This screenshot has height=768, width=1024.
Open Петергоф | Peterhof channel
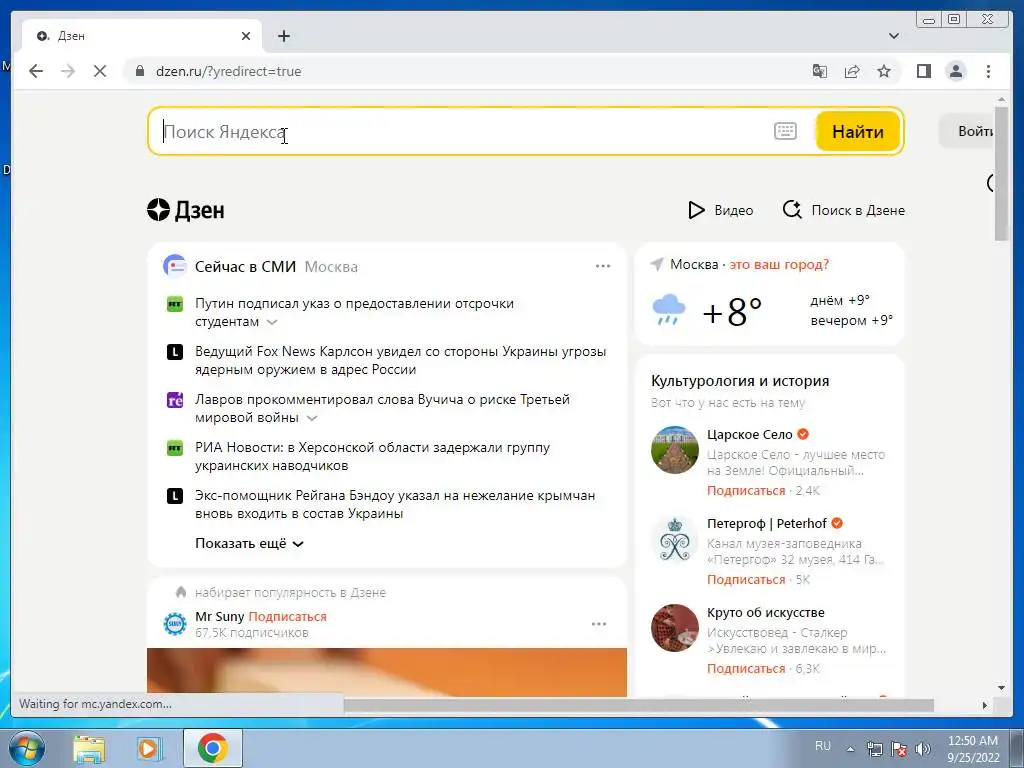click(767, 523)
